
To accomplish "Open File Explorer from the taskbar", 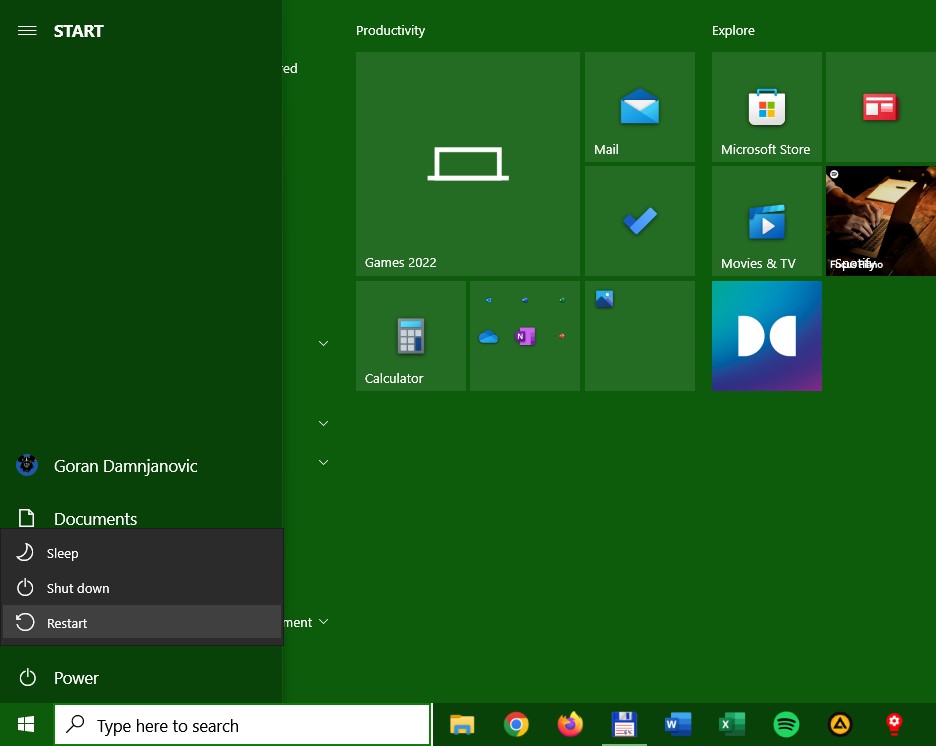I will click(462, 725).
